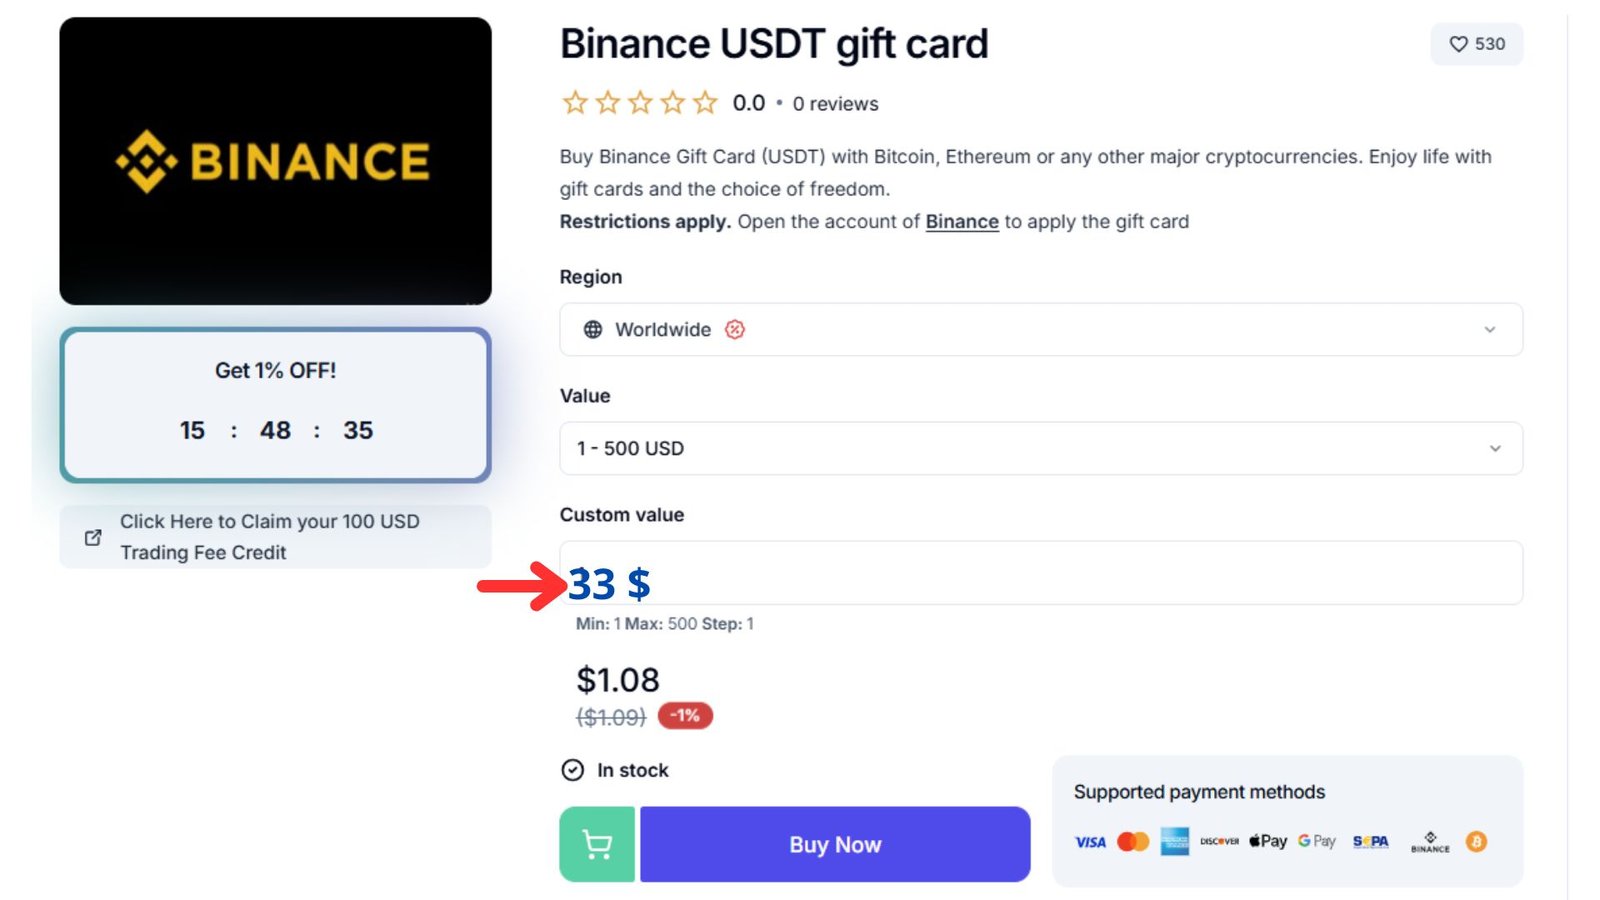Click the Bitcoin payment icon
Viewport: 1600px width, 900px height.
tap(1474, 841)
